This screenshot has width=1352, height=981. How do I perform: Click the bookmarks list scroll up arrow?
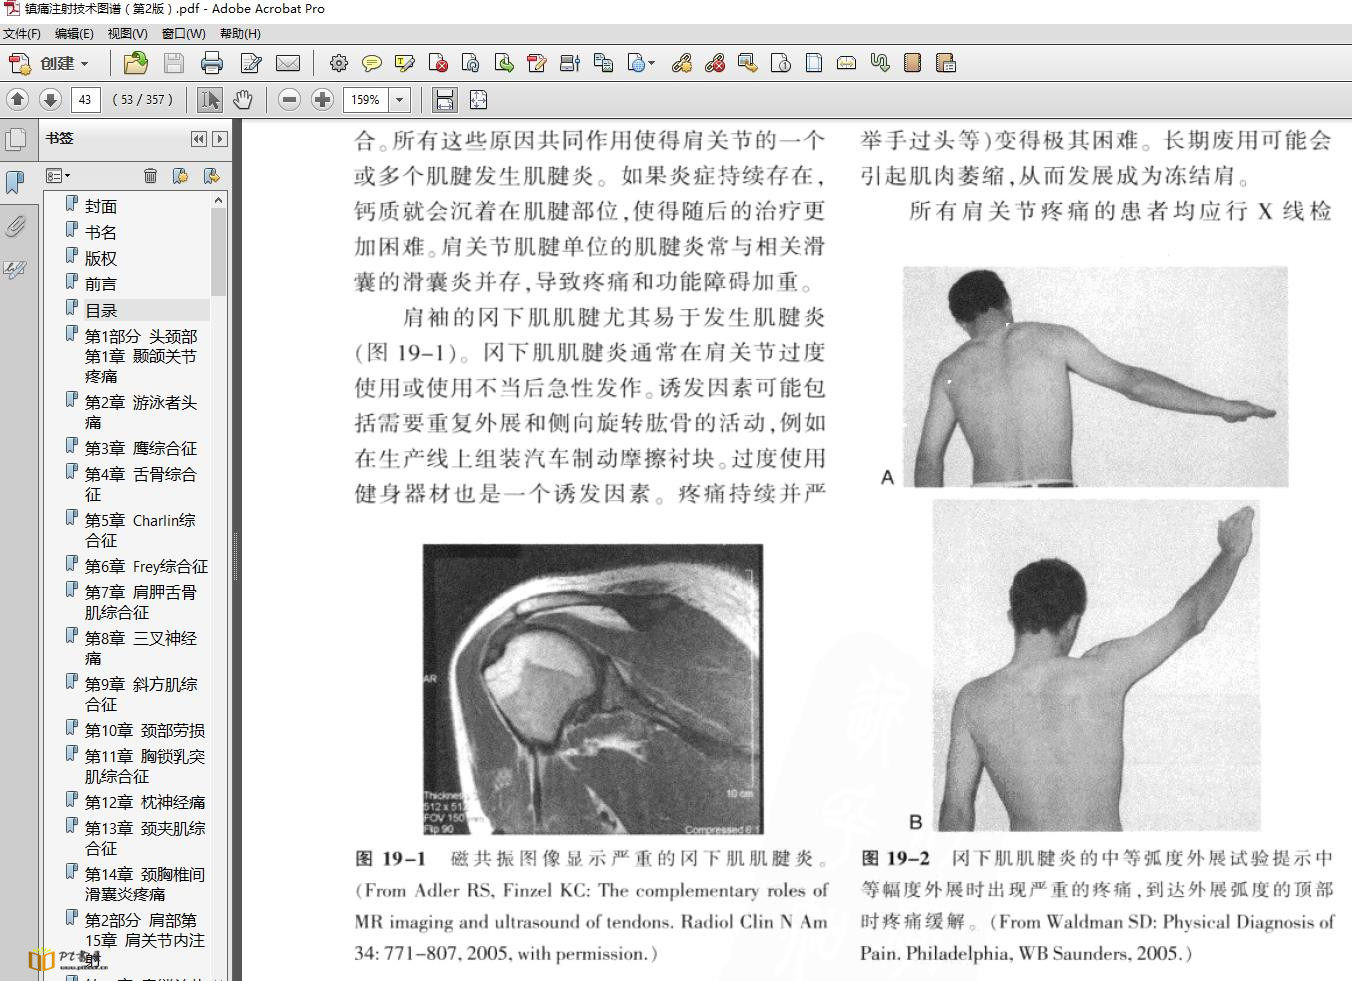point(218,202)
